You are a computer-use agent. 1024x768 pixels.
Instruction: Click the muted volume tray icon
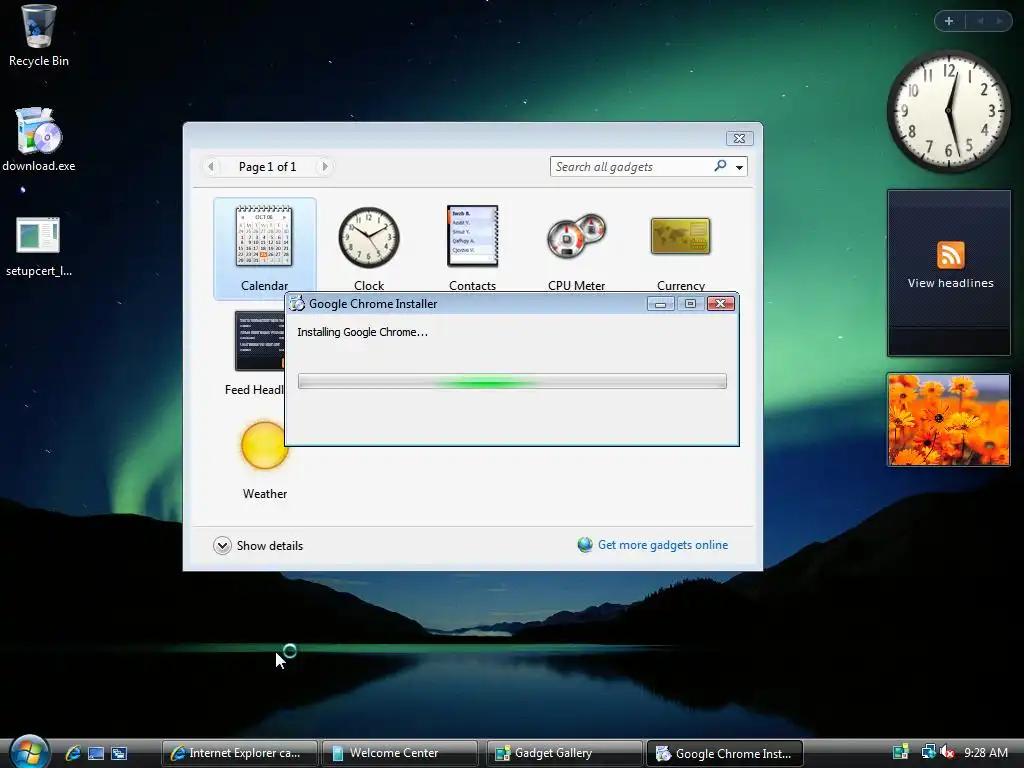tap(947, 752)
